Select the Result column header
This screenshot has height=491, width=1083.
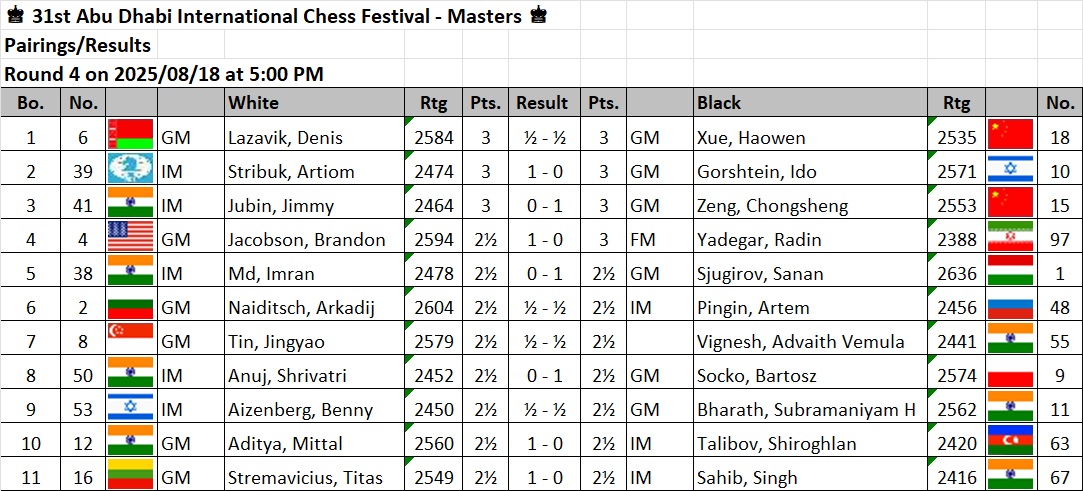pyautogui.click(x=542, y=103)
